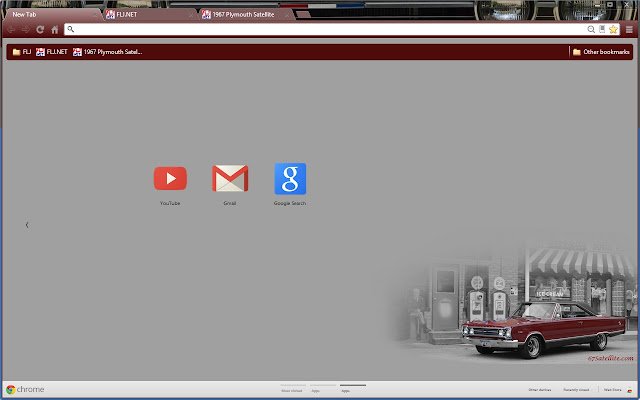Click the page icon beside the star
Image resolution: width=640 pixels, height=400 pixels.
pos(602,29)
